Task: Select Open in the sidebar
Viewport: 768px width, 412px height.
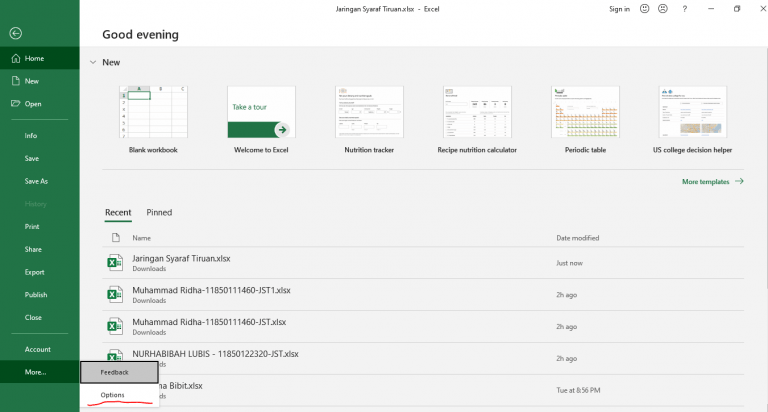Action: tap(40, 104)
